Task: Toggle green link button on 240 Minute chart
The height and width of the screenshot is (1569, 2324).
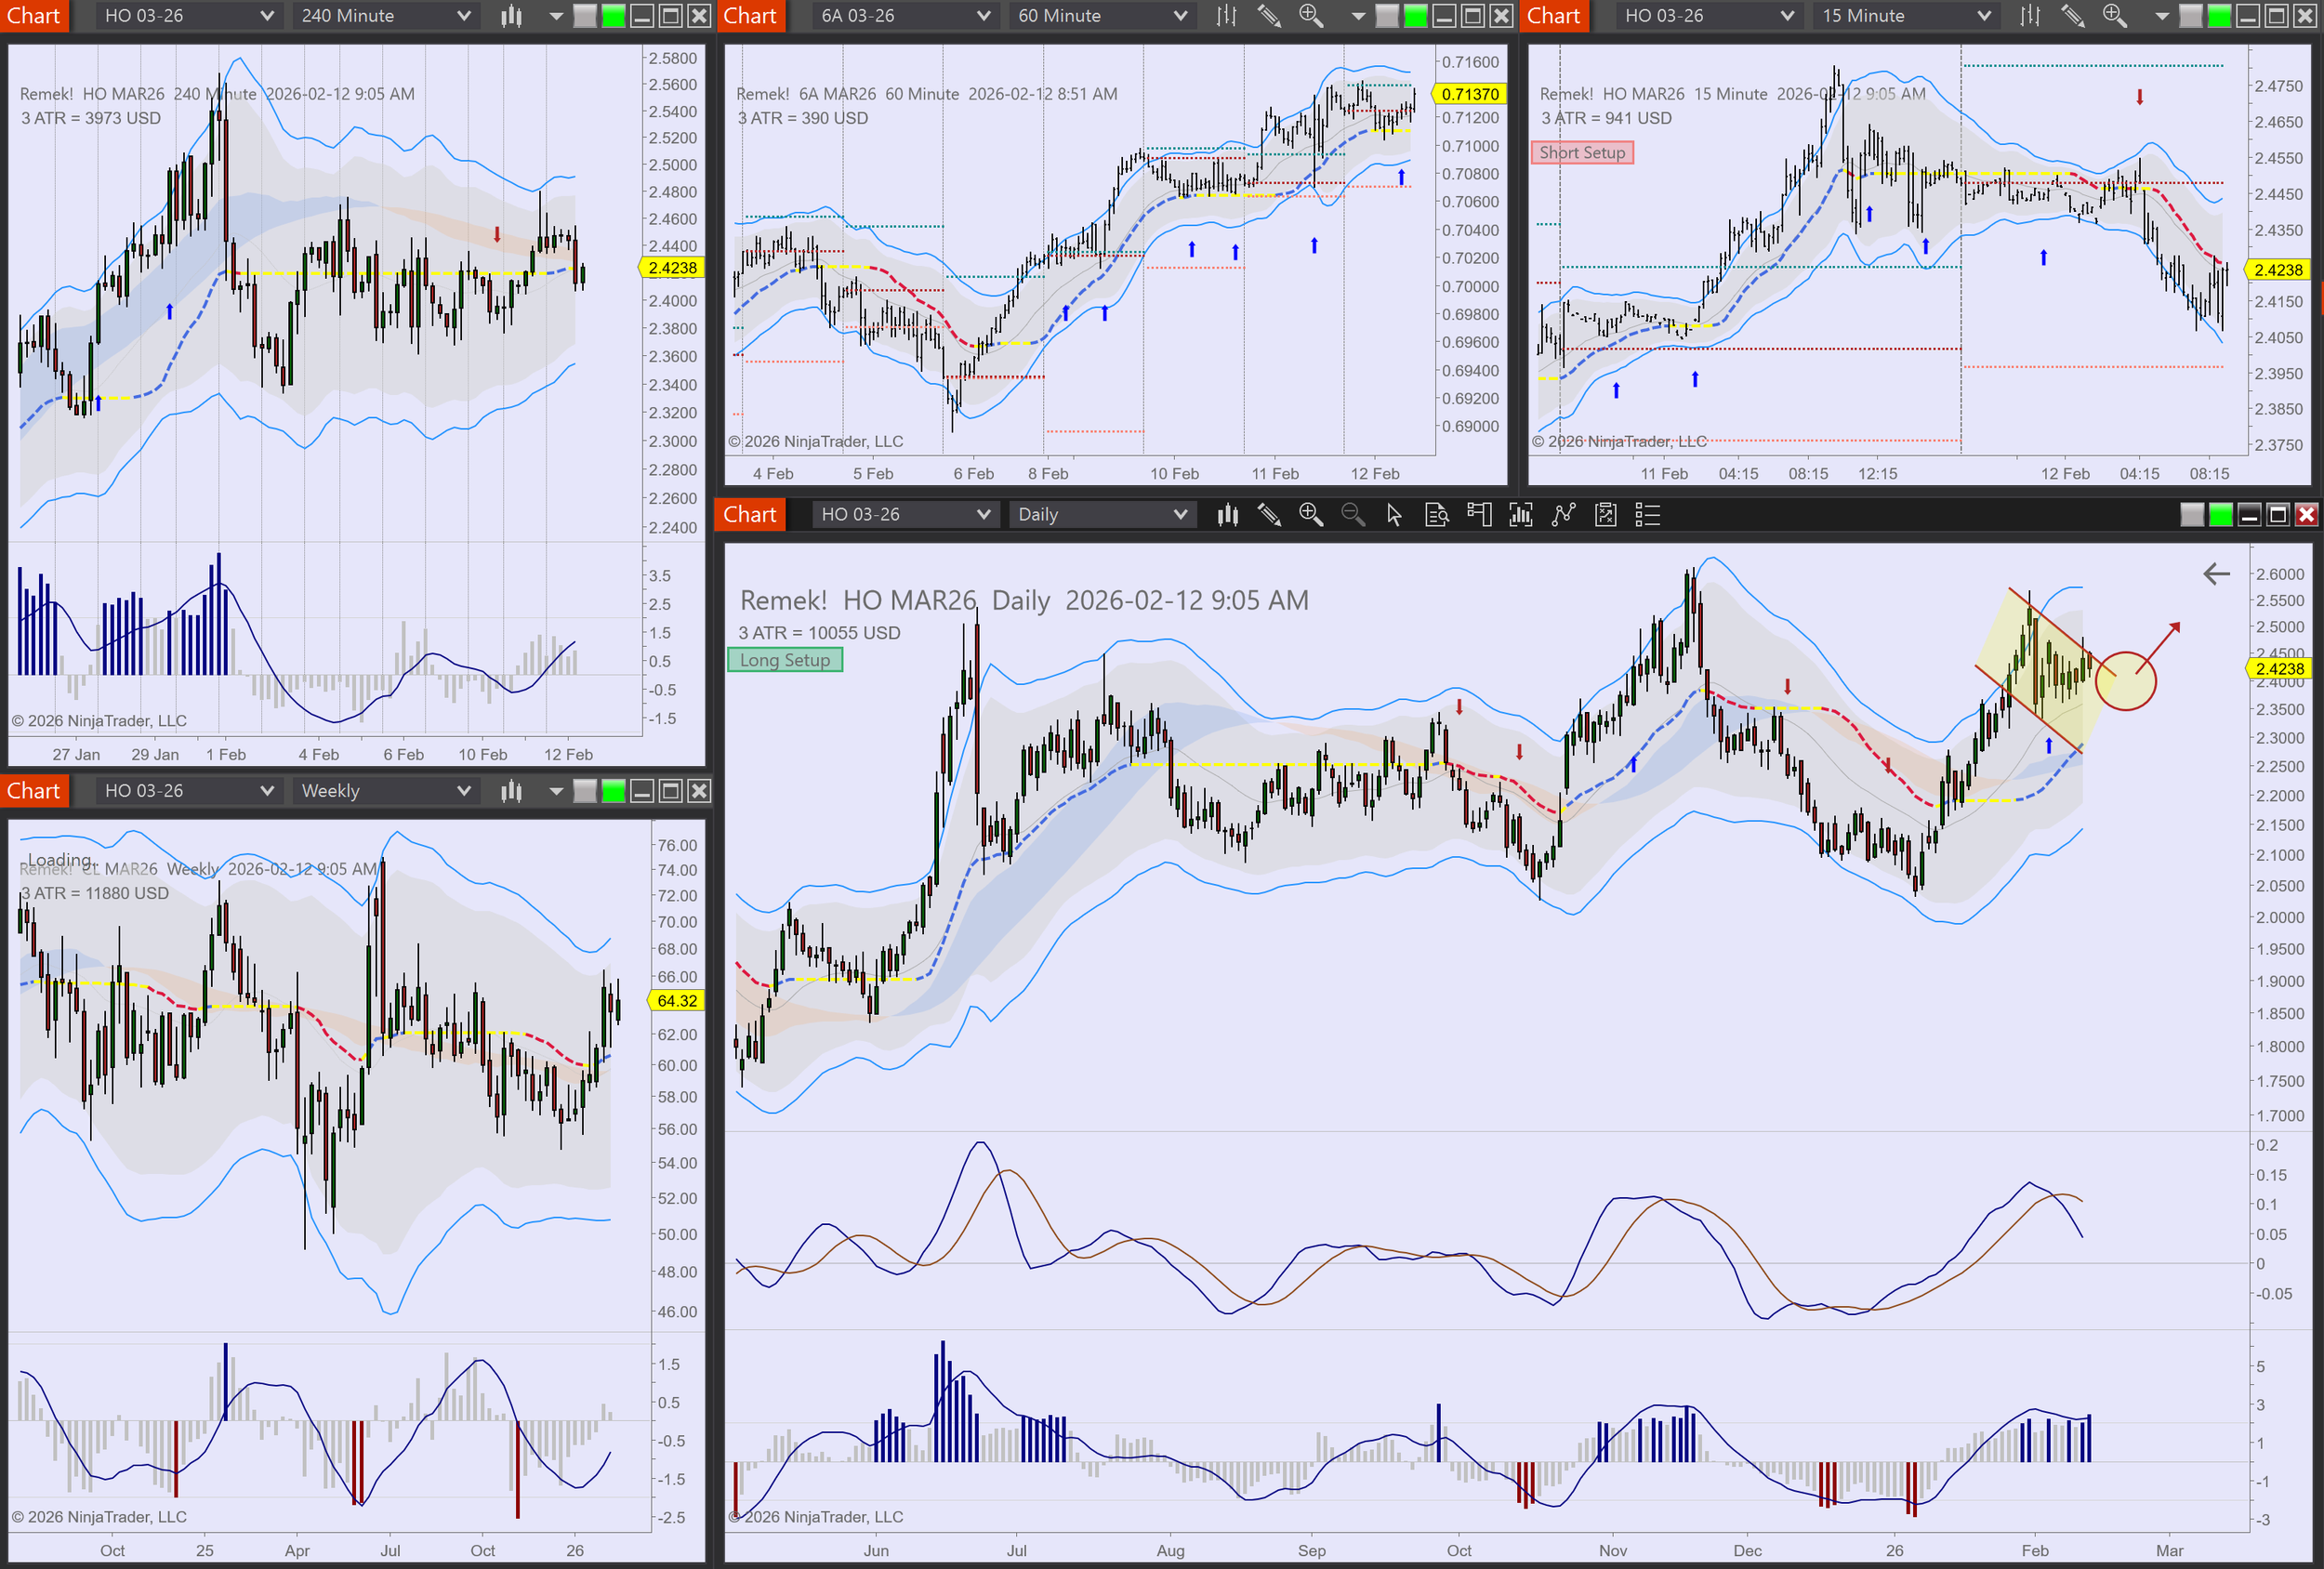Action: point(613,16)
